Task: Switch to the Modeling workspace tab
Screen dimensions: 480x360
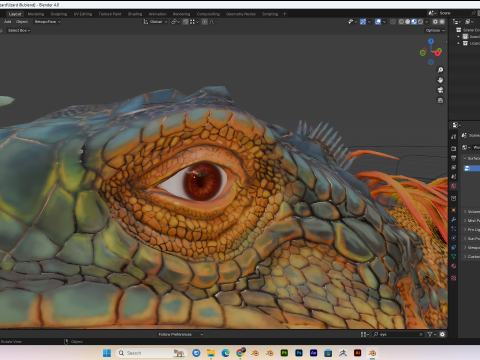Action: coord(36,14)
